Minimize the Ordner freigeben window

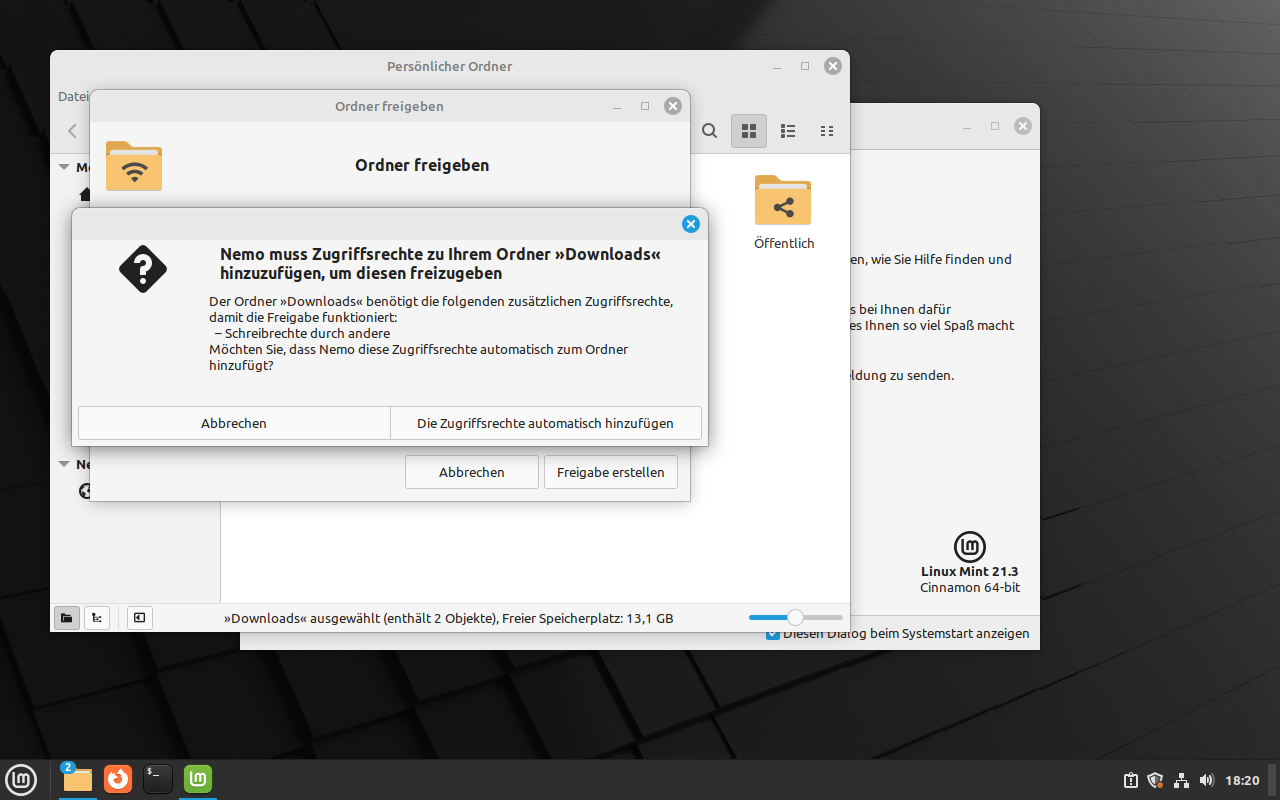point(617,106)
